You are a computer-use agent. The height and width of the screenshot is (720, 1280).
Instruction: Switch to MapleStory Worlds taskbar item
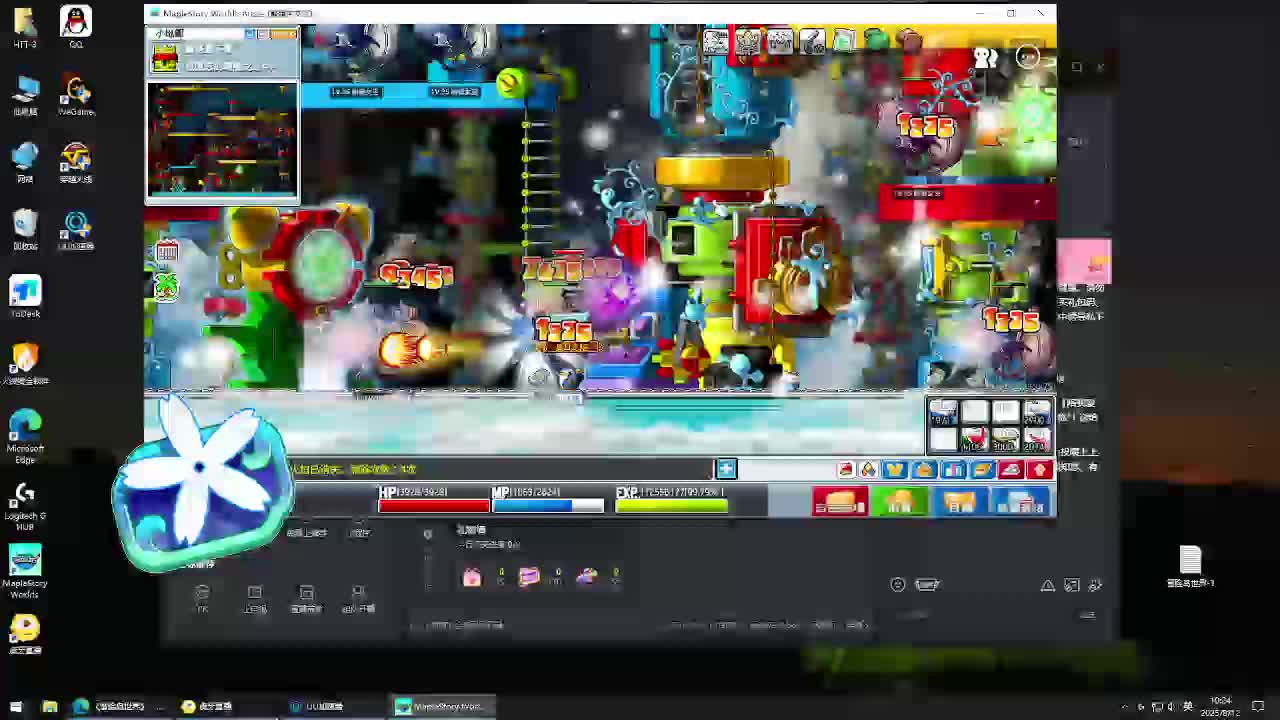[440, 706]
